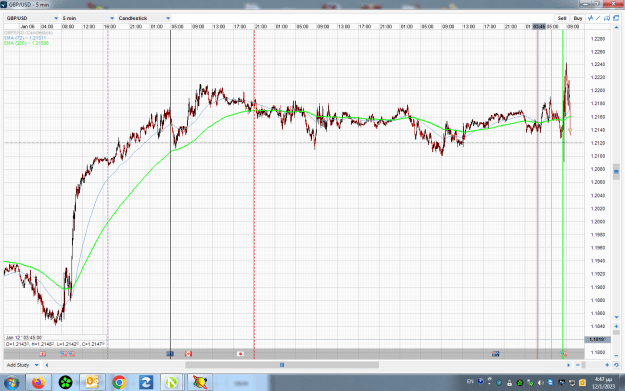This screenshot has width=625, height=391.
Task: Click the OHLC values readout
Action: coord(55,344)
